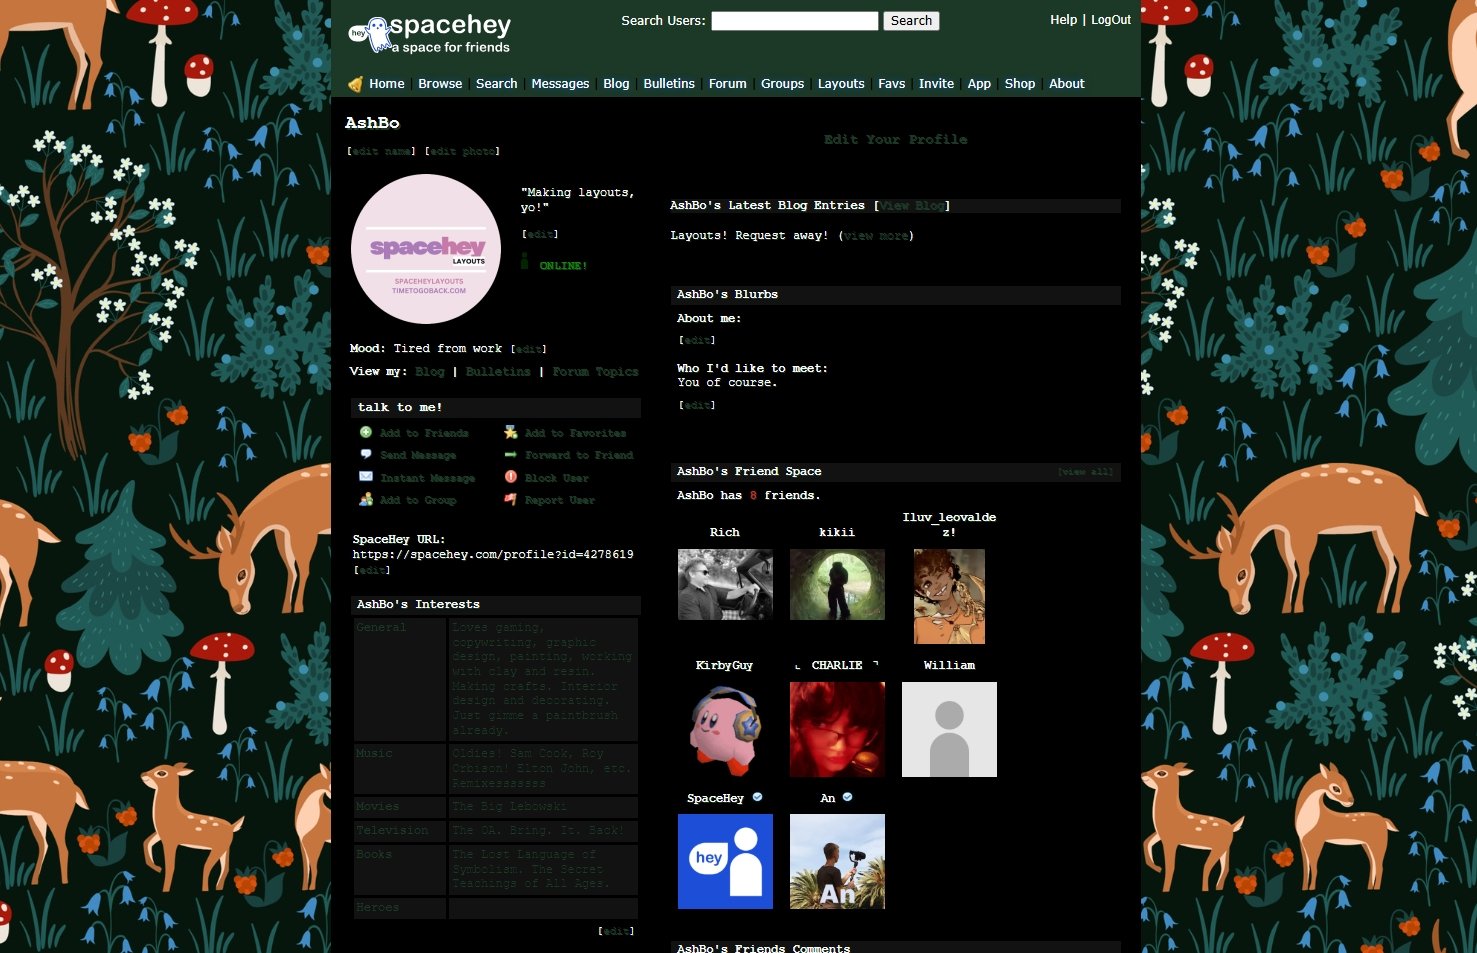Open KirbyGuy's friend profile picture
Screen dimensions: 1477x953
click(x=725, y=729)
